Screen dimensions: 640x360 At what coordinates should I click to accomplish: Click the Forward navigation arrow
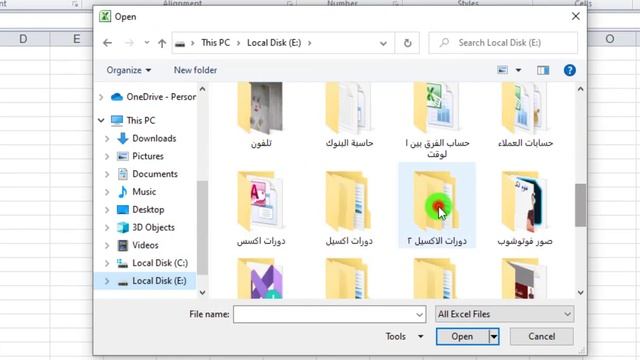[129, 43]
